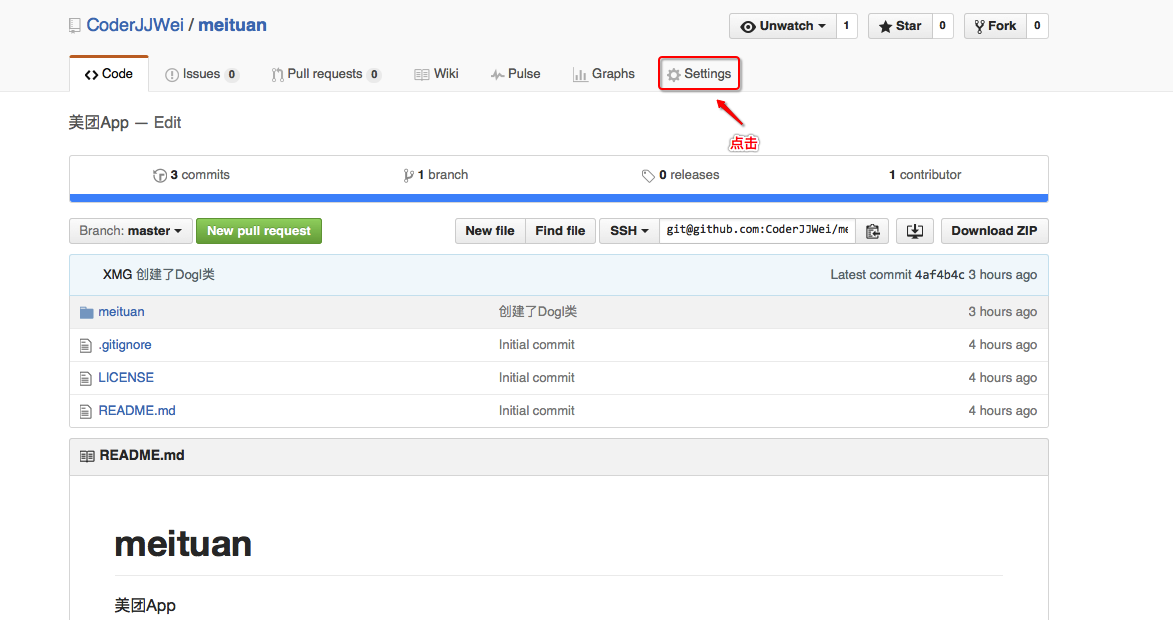The image size is (1173, 620).
Task: Open the Branch: master dropdown
Action: pyautogui.click(x=131, y=231)
